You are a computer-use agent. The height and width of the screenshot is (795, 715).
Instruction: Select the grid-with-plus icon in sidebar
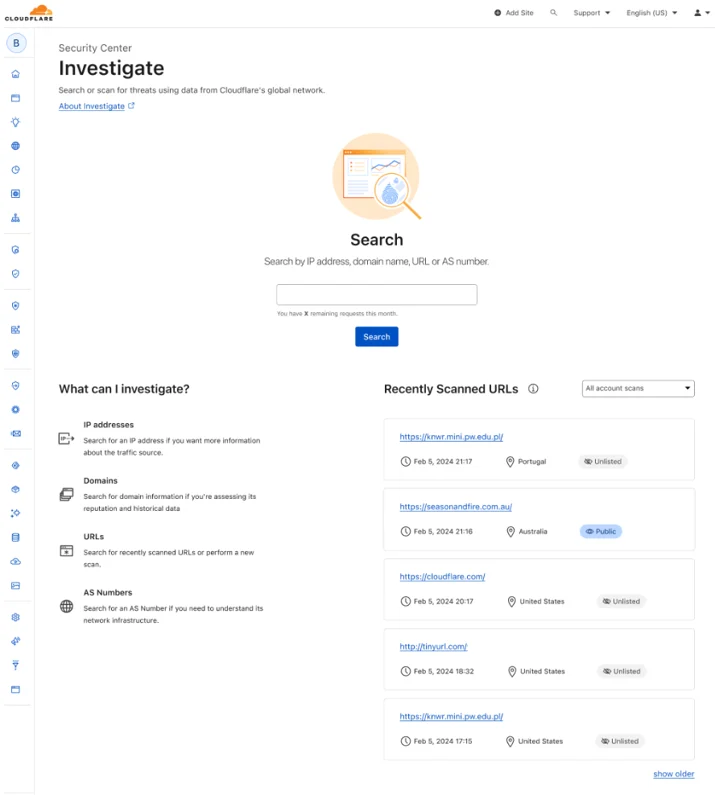tap(16, 330)
